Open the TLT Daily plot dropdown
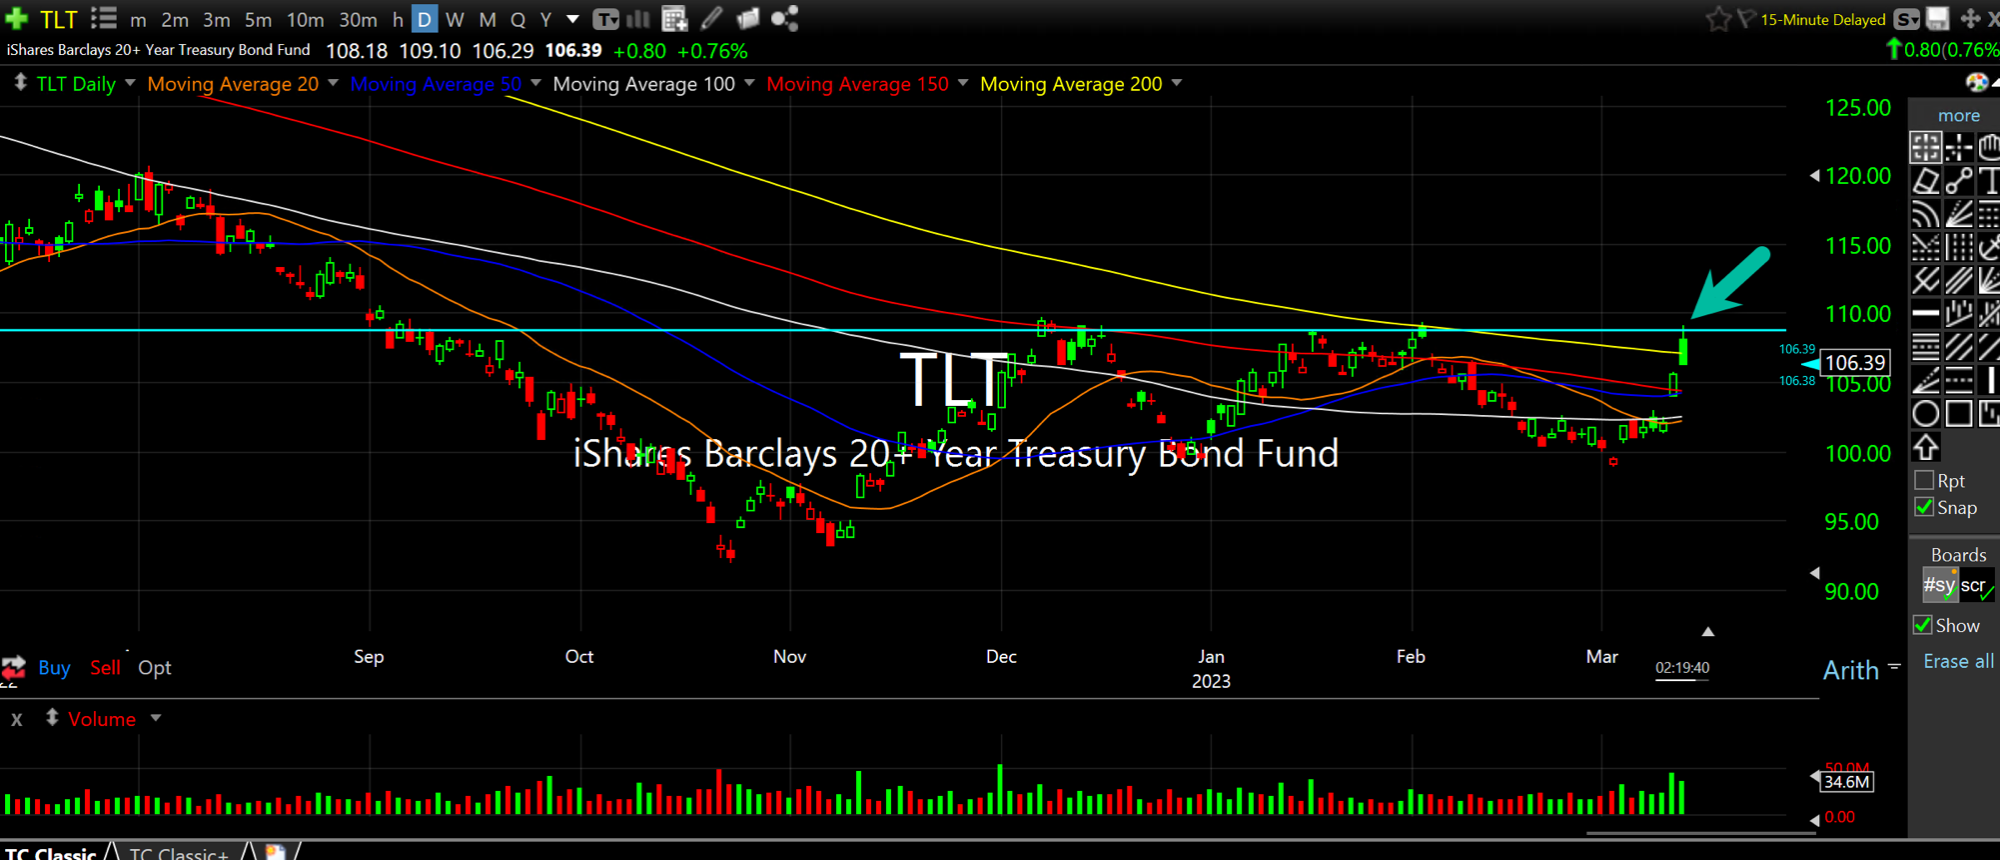Image resolution: width=2000 pixels, height=860 pixels. 129,83
